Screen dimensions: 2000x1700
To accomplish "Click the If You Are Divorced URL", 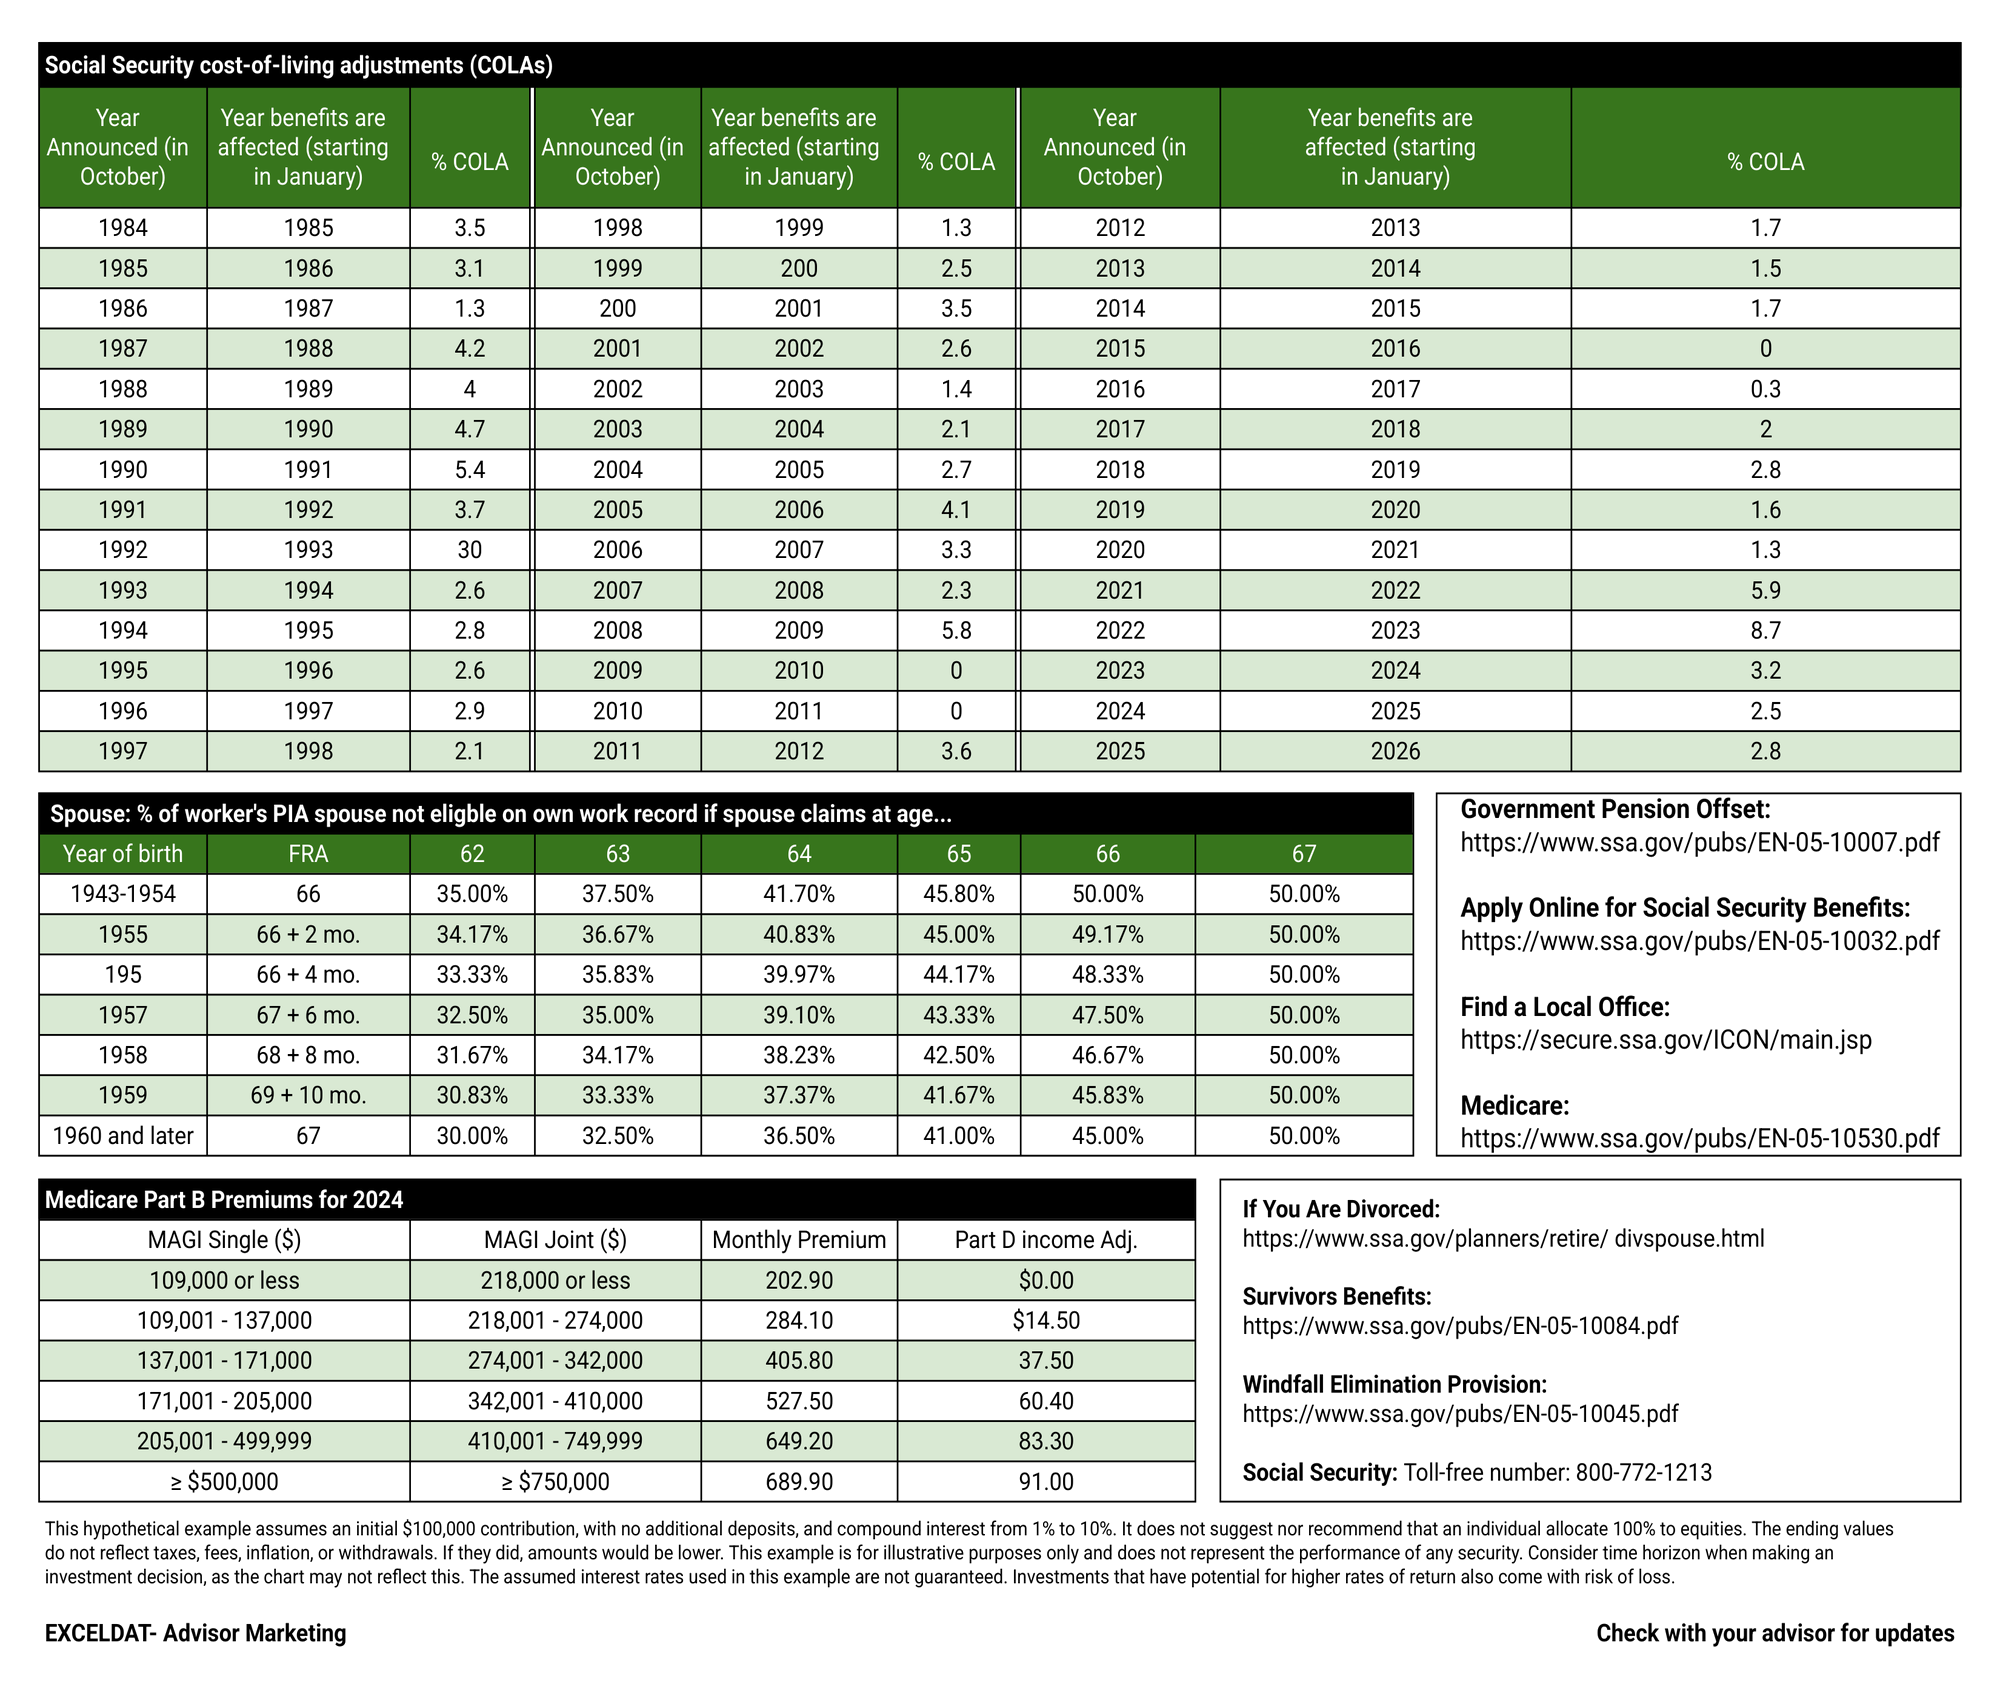I will pos(1503,1239).
